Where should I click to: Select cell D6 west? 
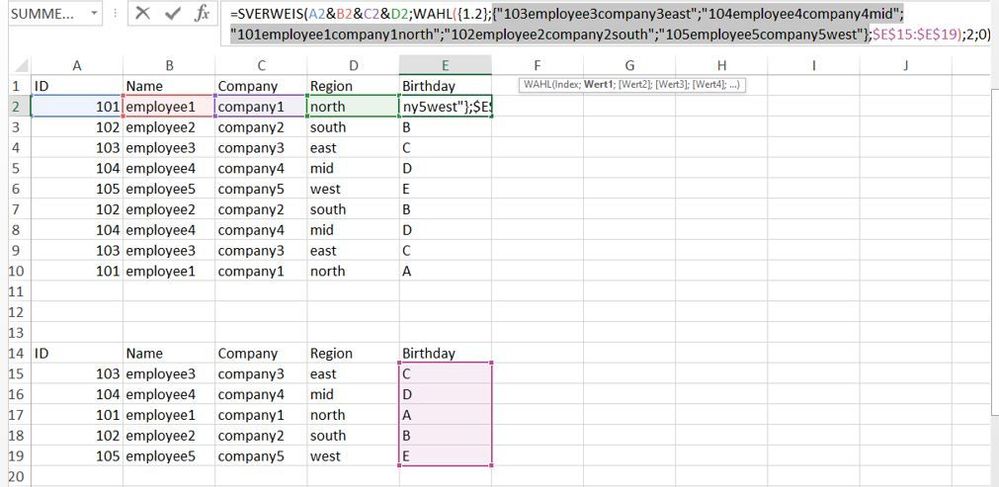pos(354,189)
